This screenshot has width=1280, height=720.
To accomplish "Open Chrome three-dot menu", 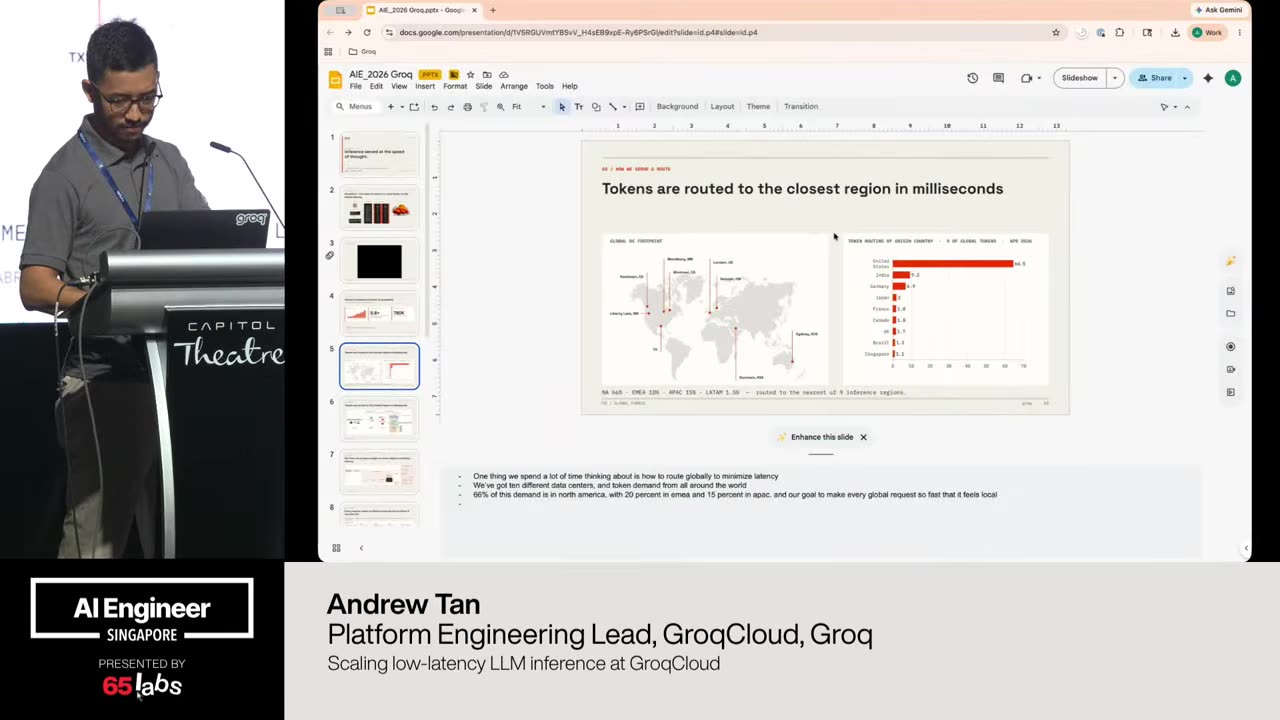I will (x=1240, y=32).
